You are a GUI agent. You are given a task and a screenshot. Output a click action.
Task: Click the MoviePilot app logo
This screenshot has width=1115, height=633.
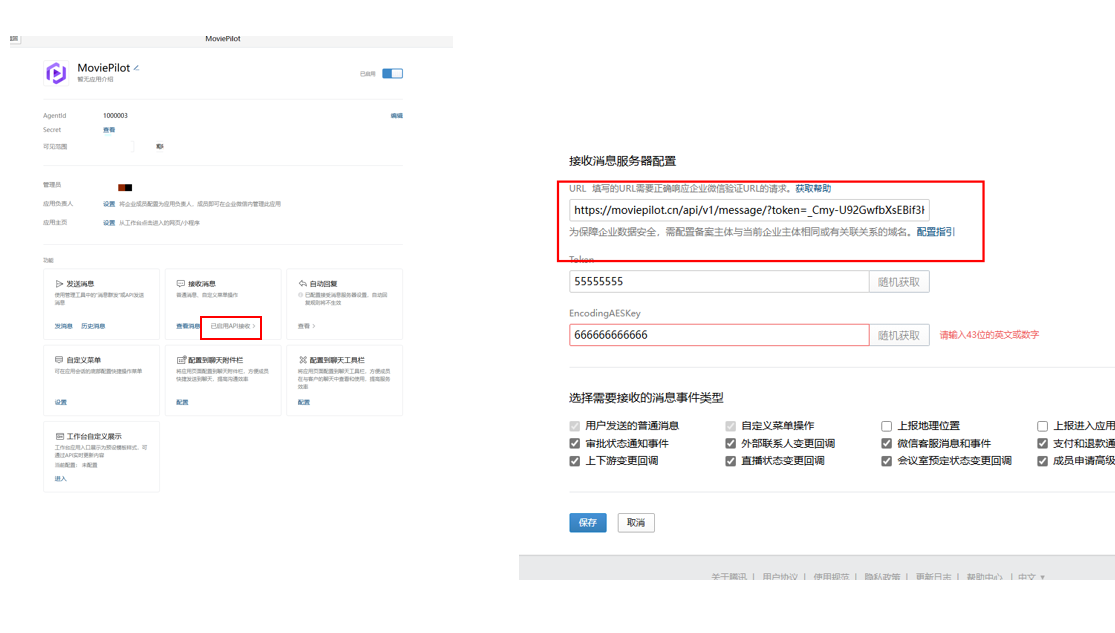pyautogui.click(x=55, y=73)
